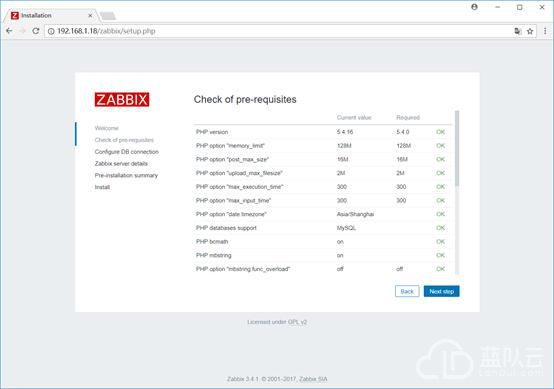
Task: Click the Chrome user profile icon
Action: pos(475,7)
